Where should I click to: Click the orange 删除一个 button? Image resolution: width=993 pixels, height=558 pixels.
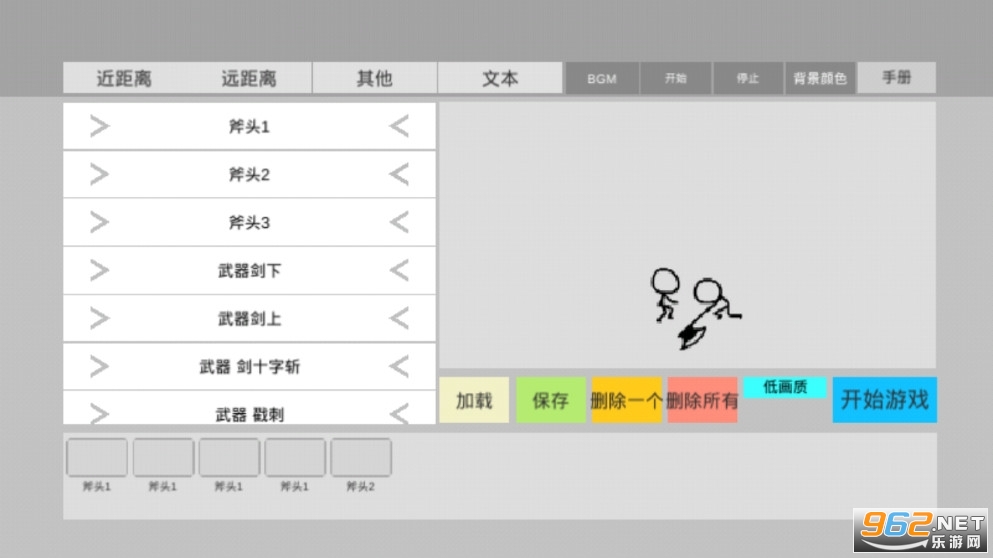click(x=626, y=400)
